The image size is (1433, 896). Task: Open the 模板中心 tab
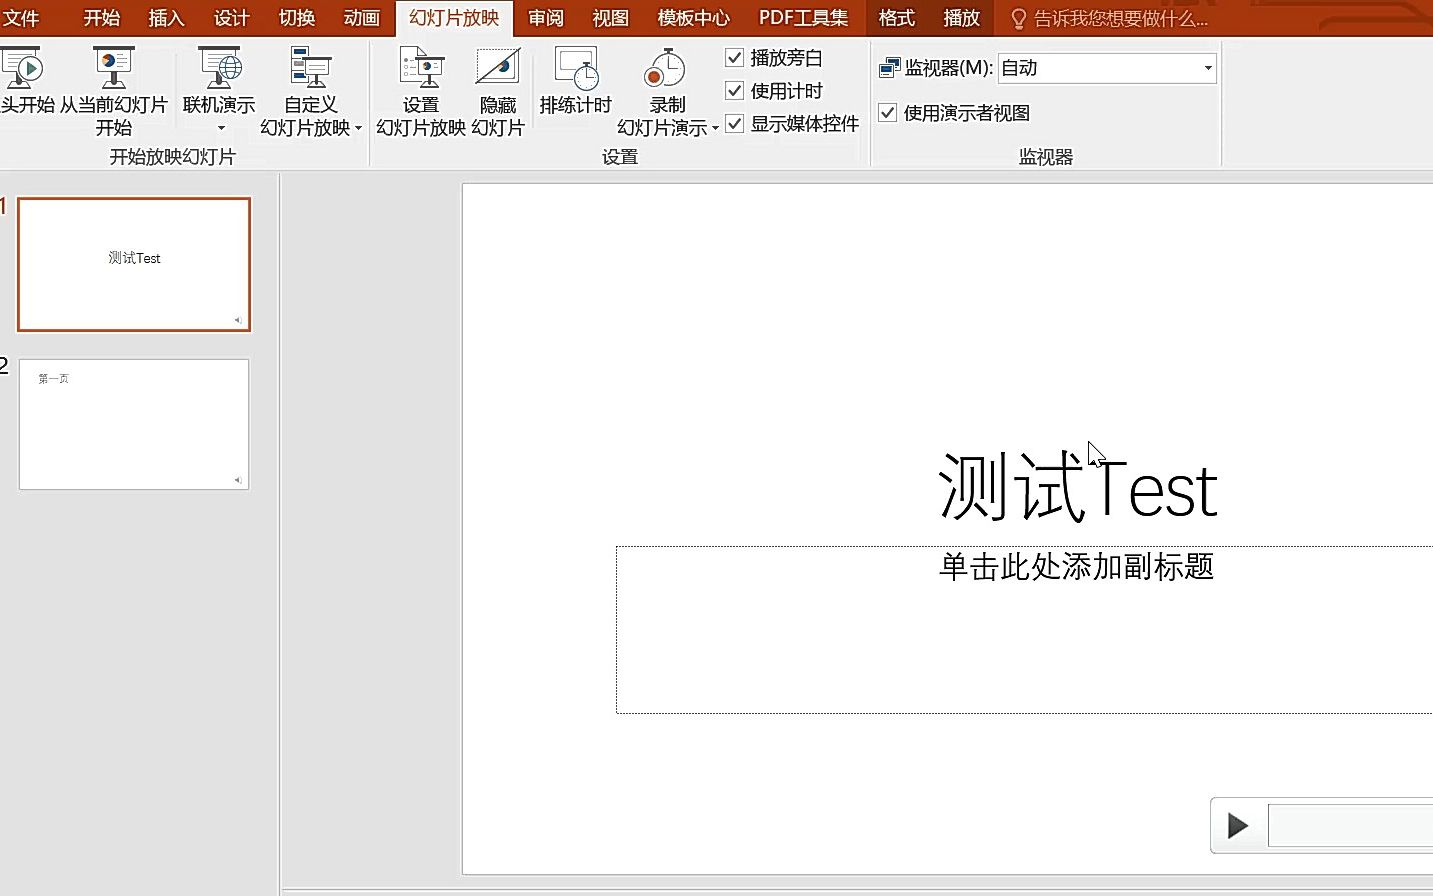pos(693,18)
